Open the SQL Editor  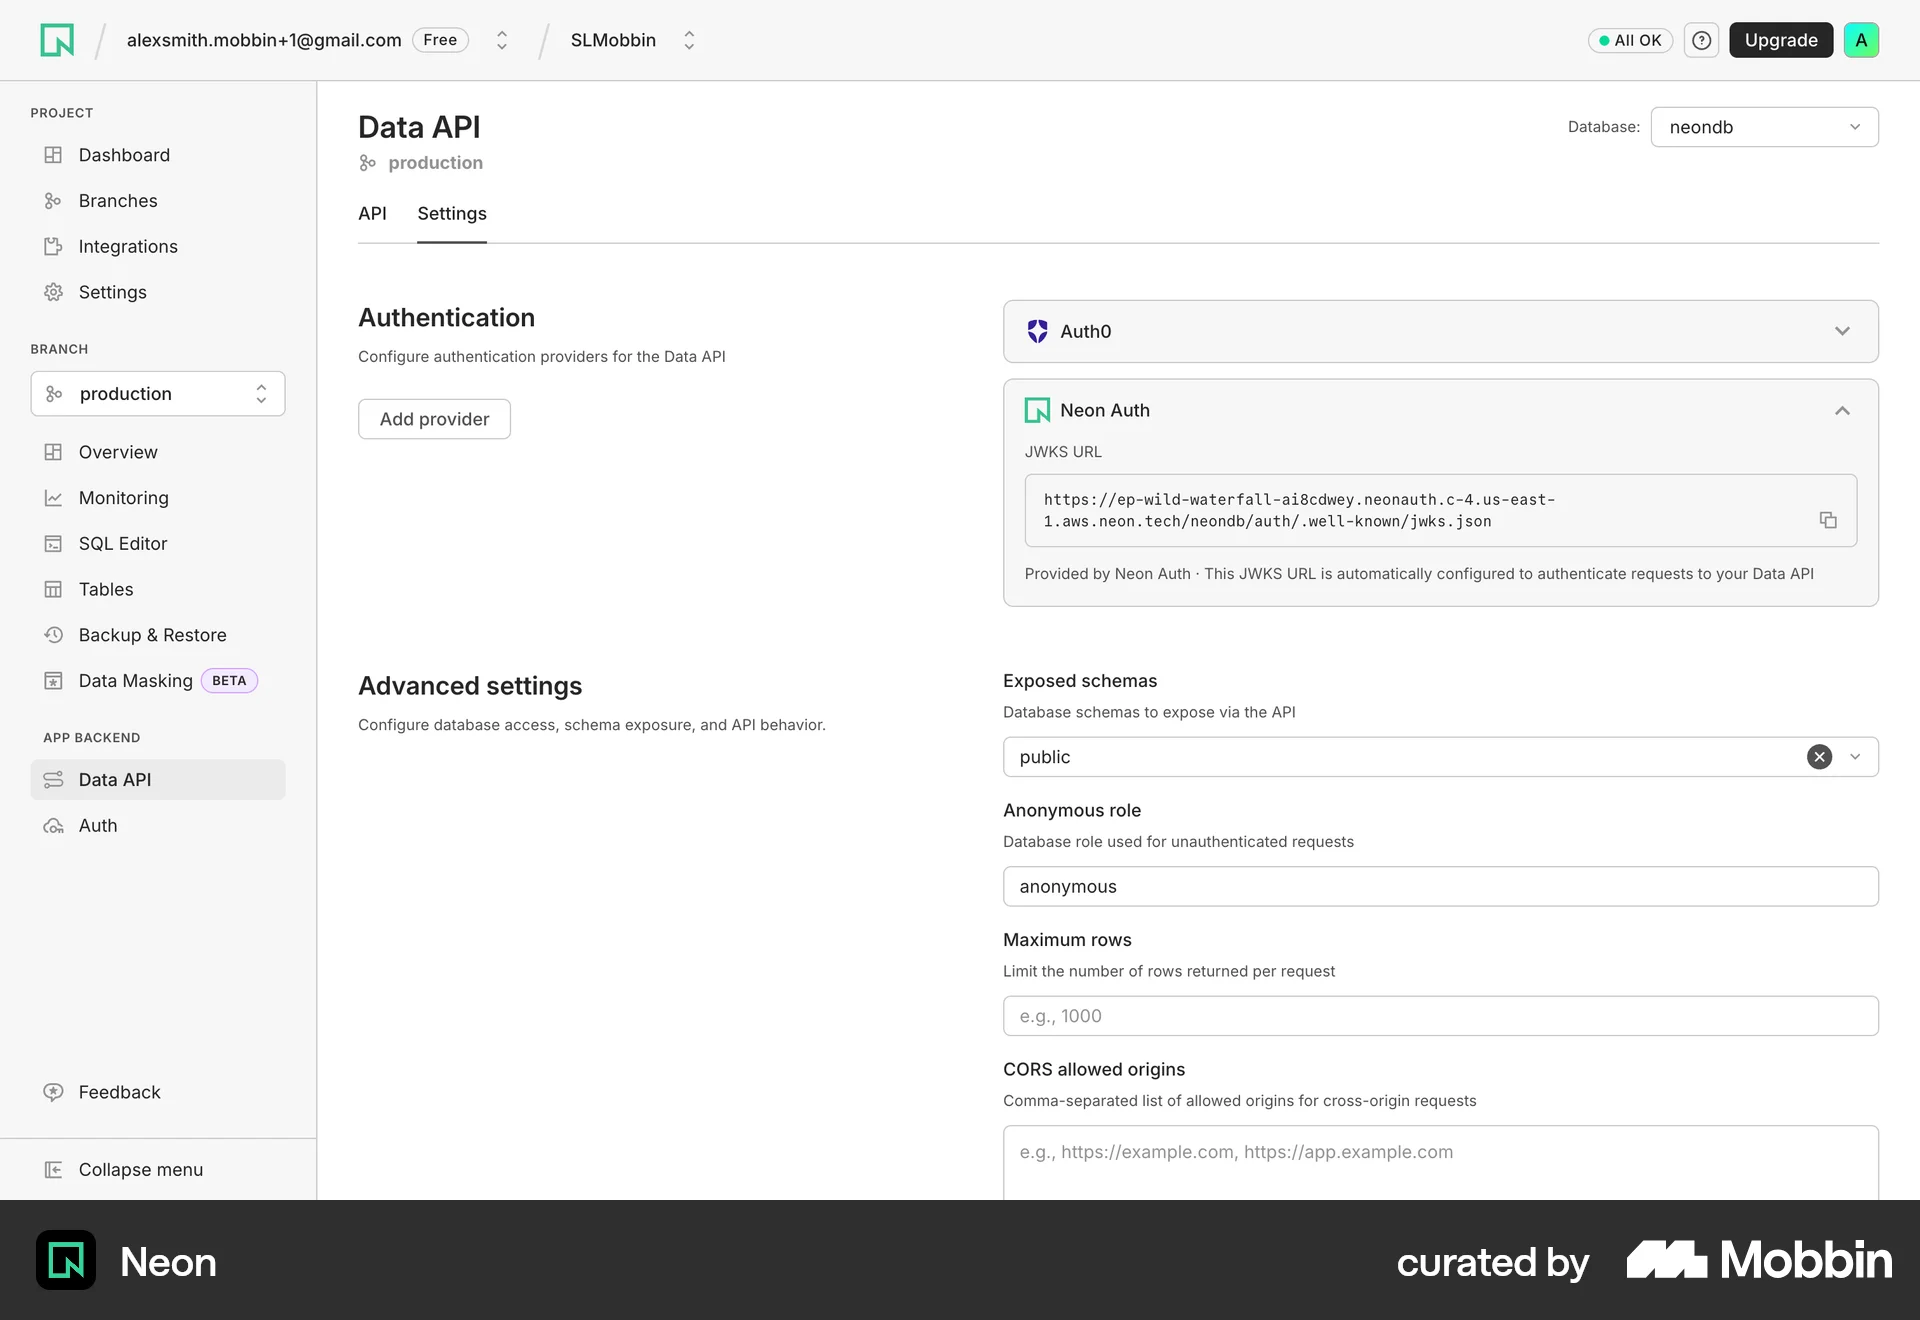coord(158,544)
